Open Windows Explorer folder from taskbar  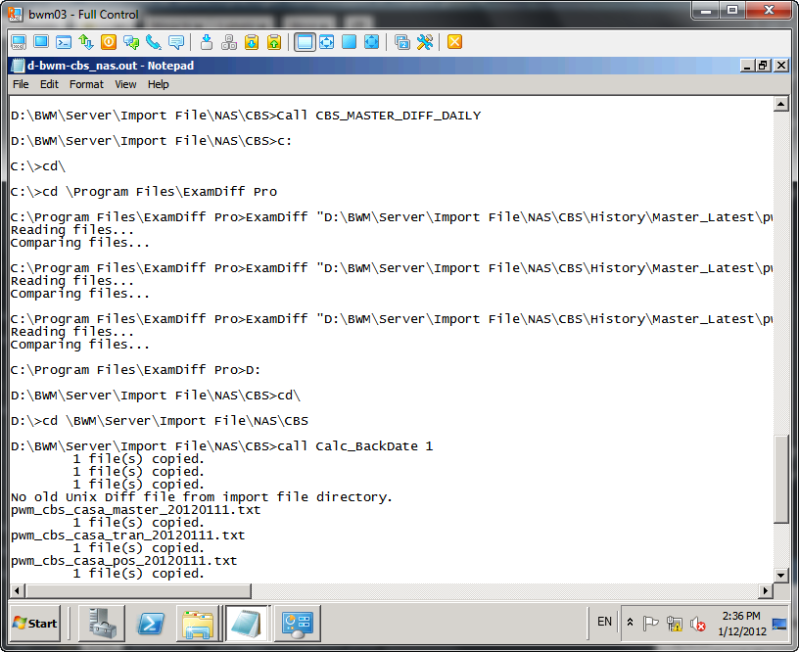tap(199, 623)
